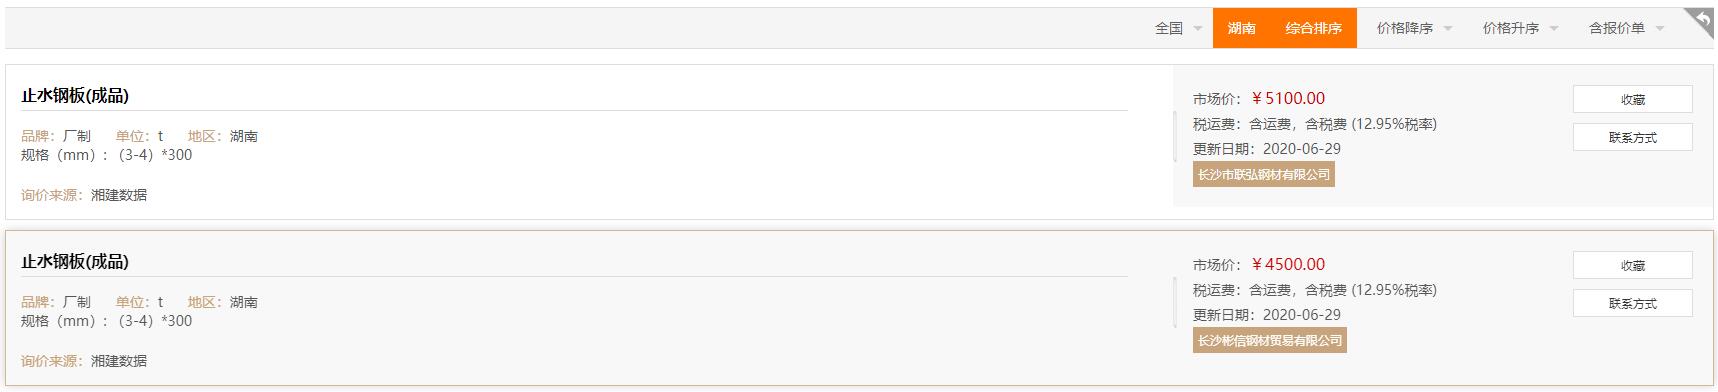Click 联系方式 for the ¥4500.00 item
Viewport: 1718px width, 392px height.
click(x=1632, y=303)
